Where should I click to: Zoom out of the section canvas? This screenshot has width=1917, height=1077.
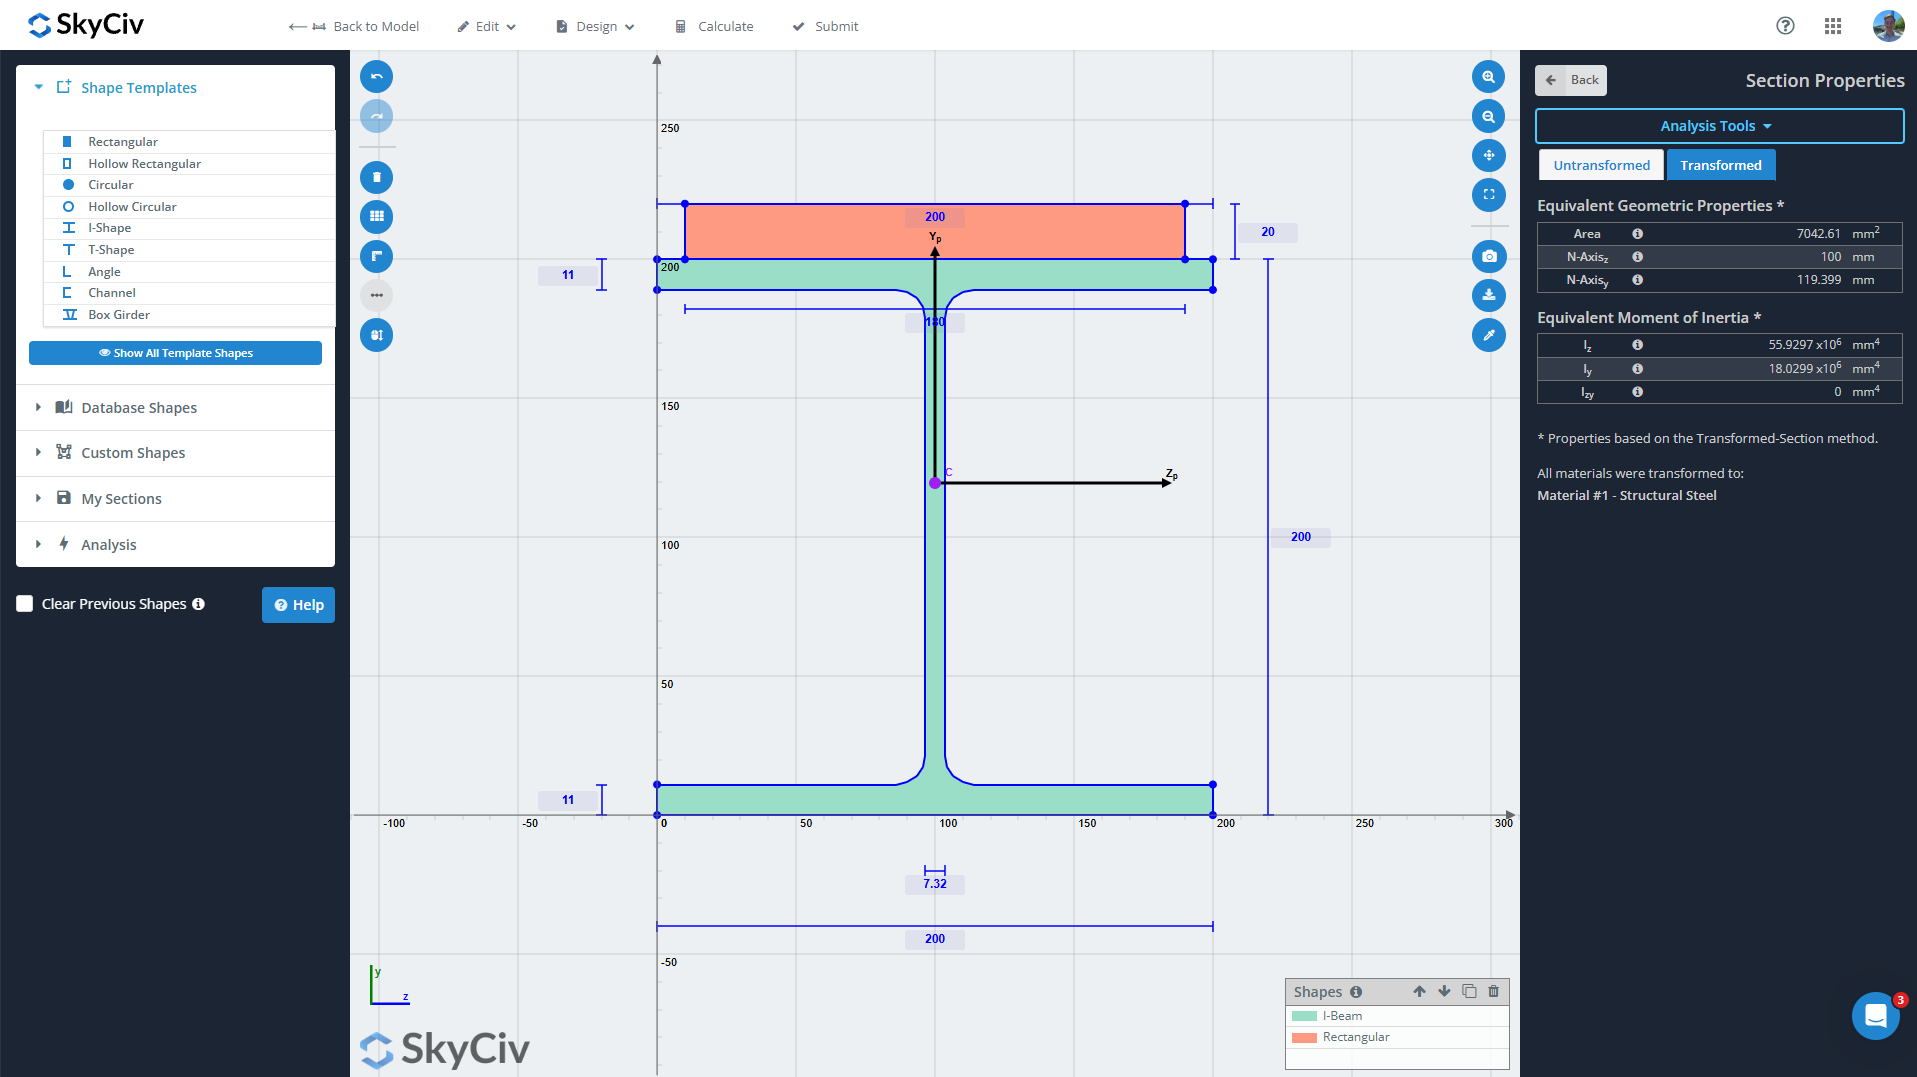(x=1488, y=116)
